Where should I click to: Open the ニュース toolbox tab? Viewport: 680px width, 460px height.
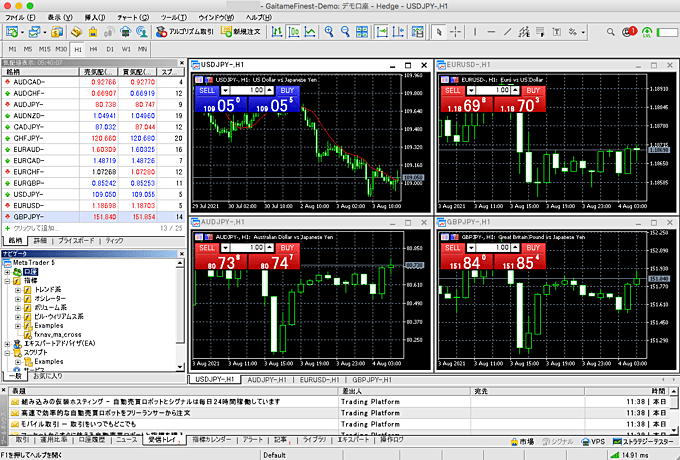coord(127,440)
